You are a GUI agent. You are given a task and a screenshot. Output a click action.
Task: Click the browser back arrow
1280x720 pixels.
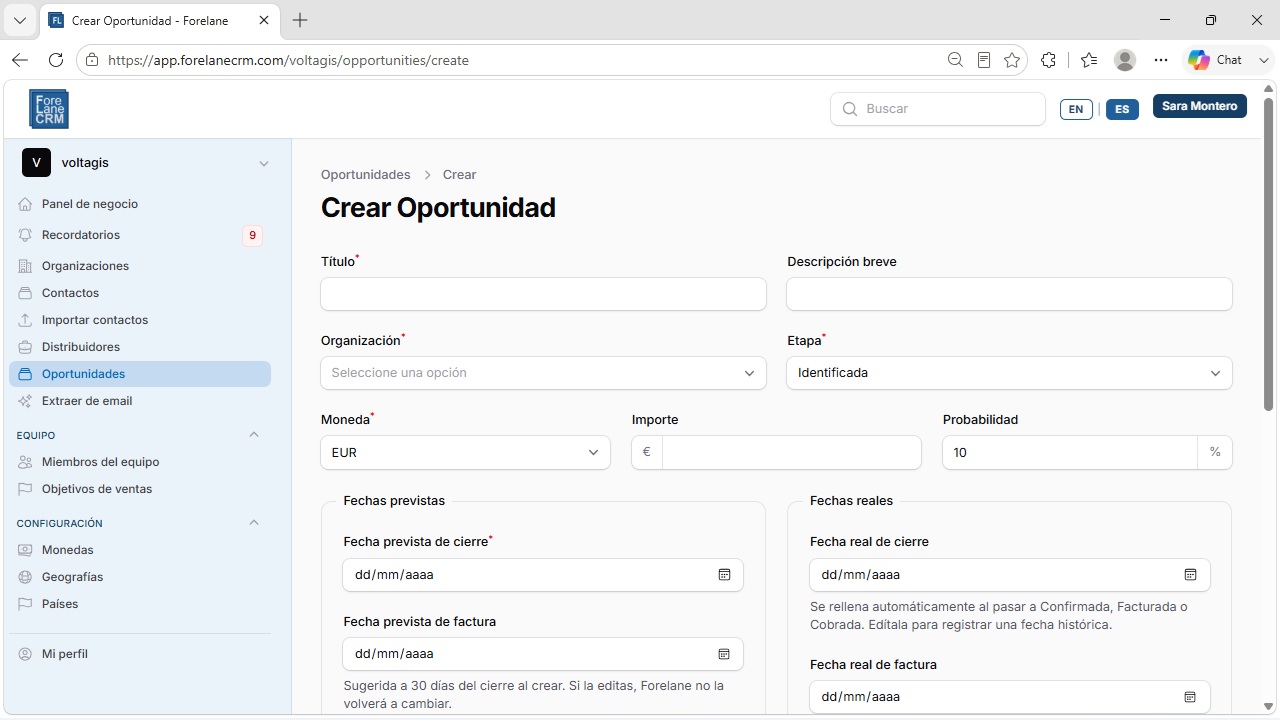20,60
